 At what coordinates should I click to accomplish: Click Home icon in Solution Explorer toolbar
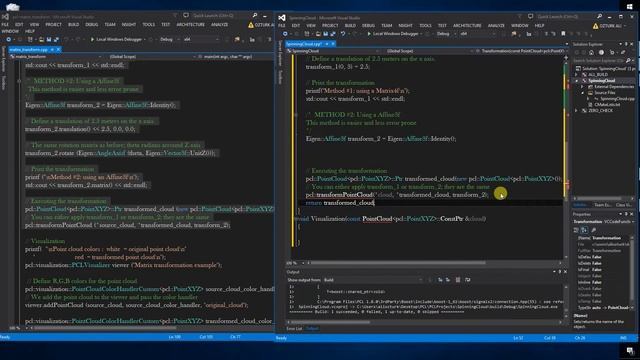[591, 53]
